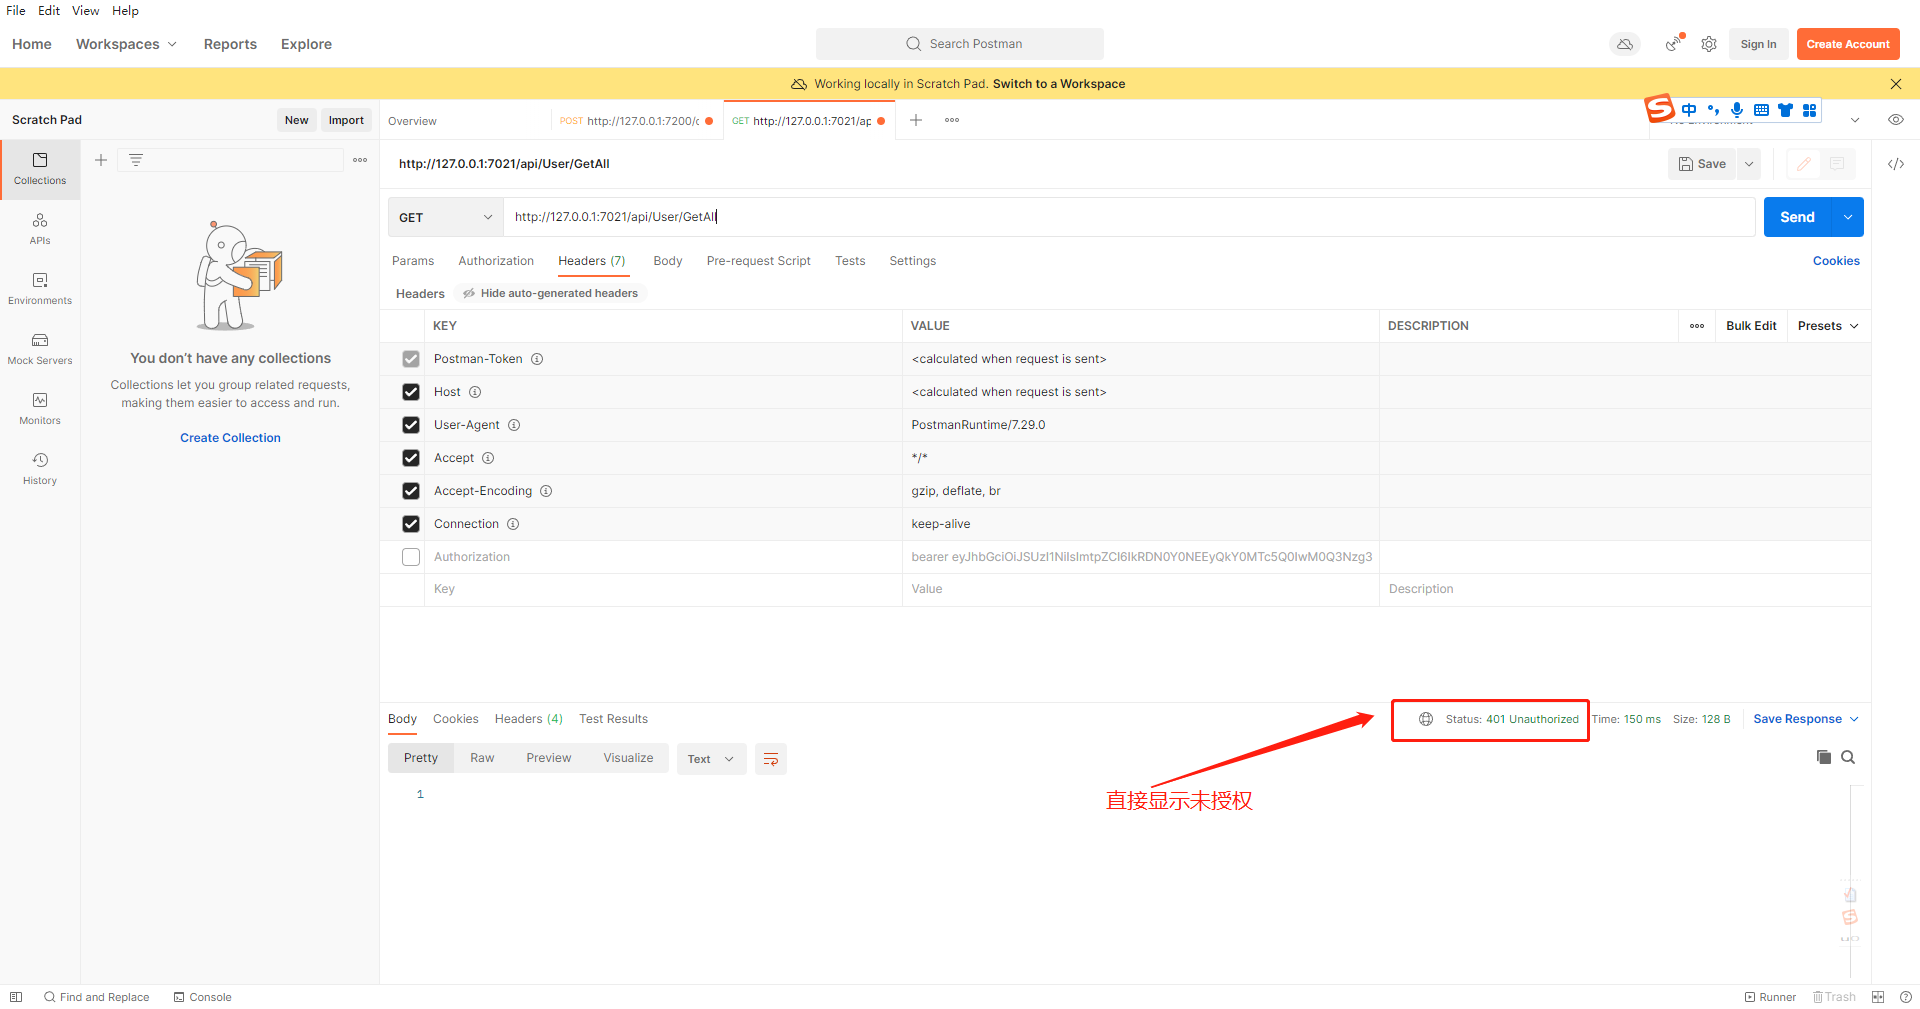
Task: Open the collections panel more-options ellipsis
Action: click(x=360, y=160)
